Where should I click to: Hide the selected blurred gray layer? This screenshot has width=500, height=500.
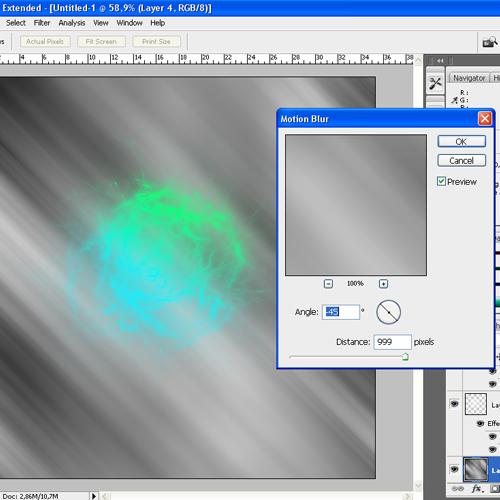click(454, 469)
